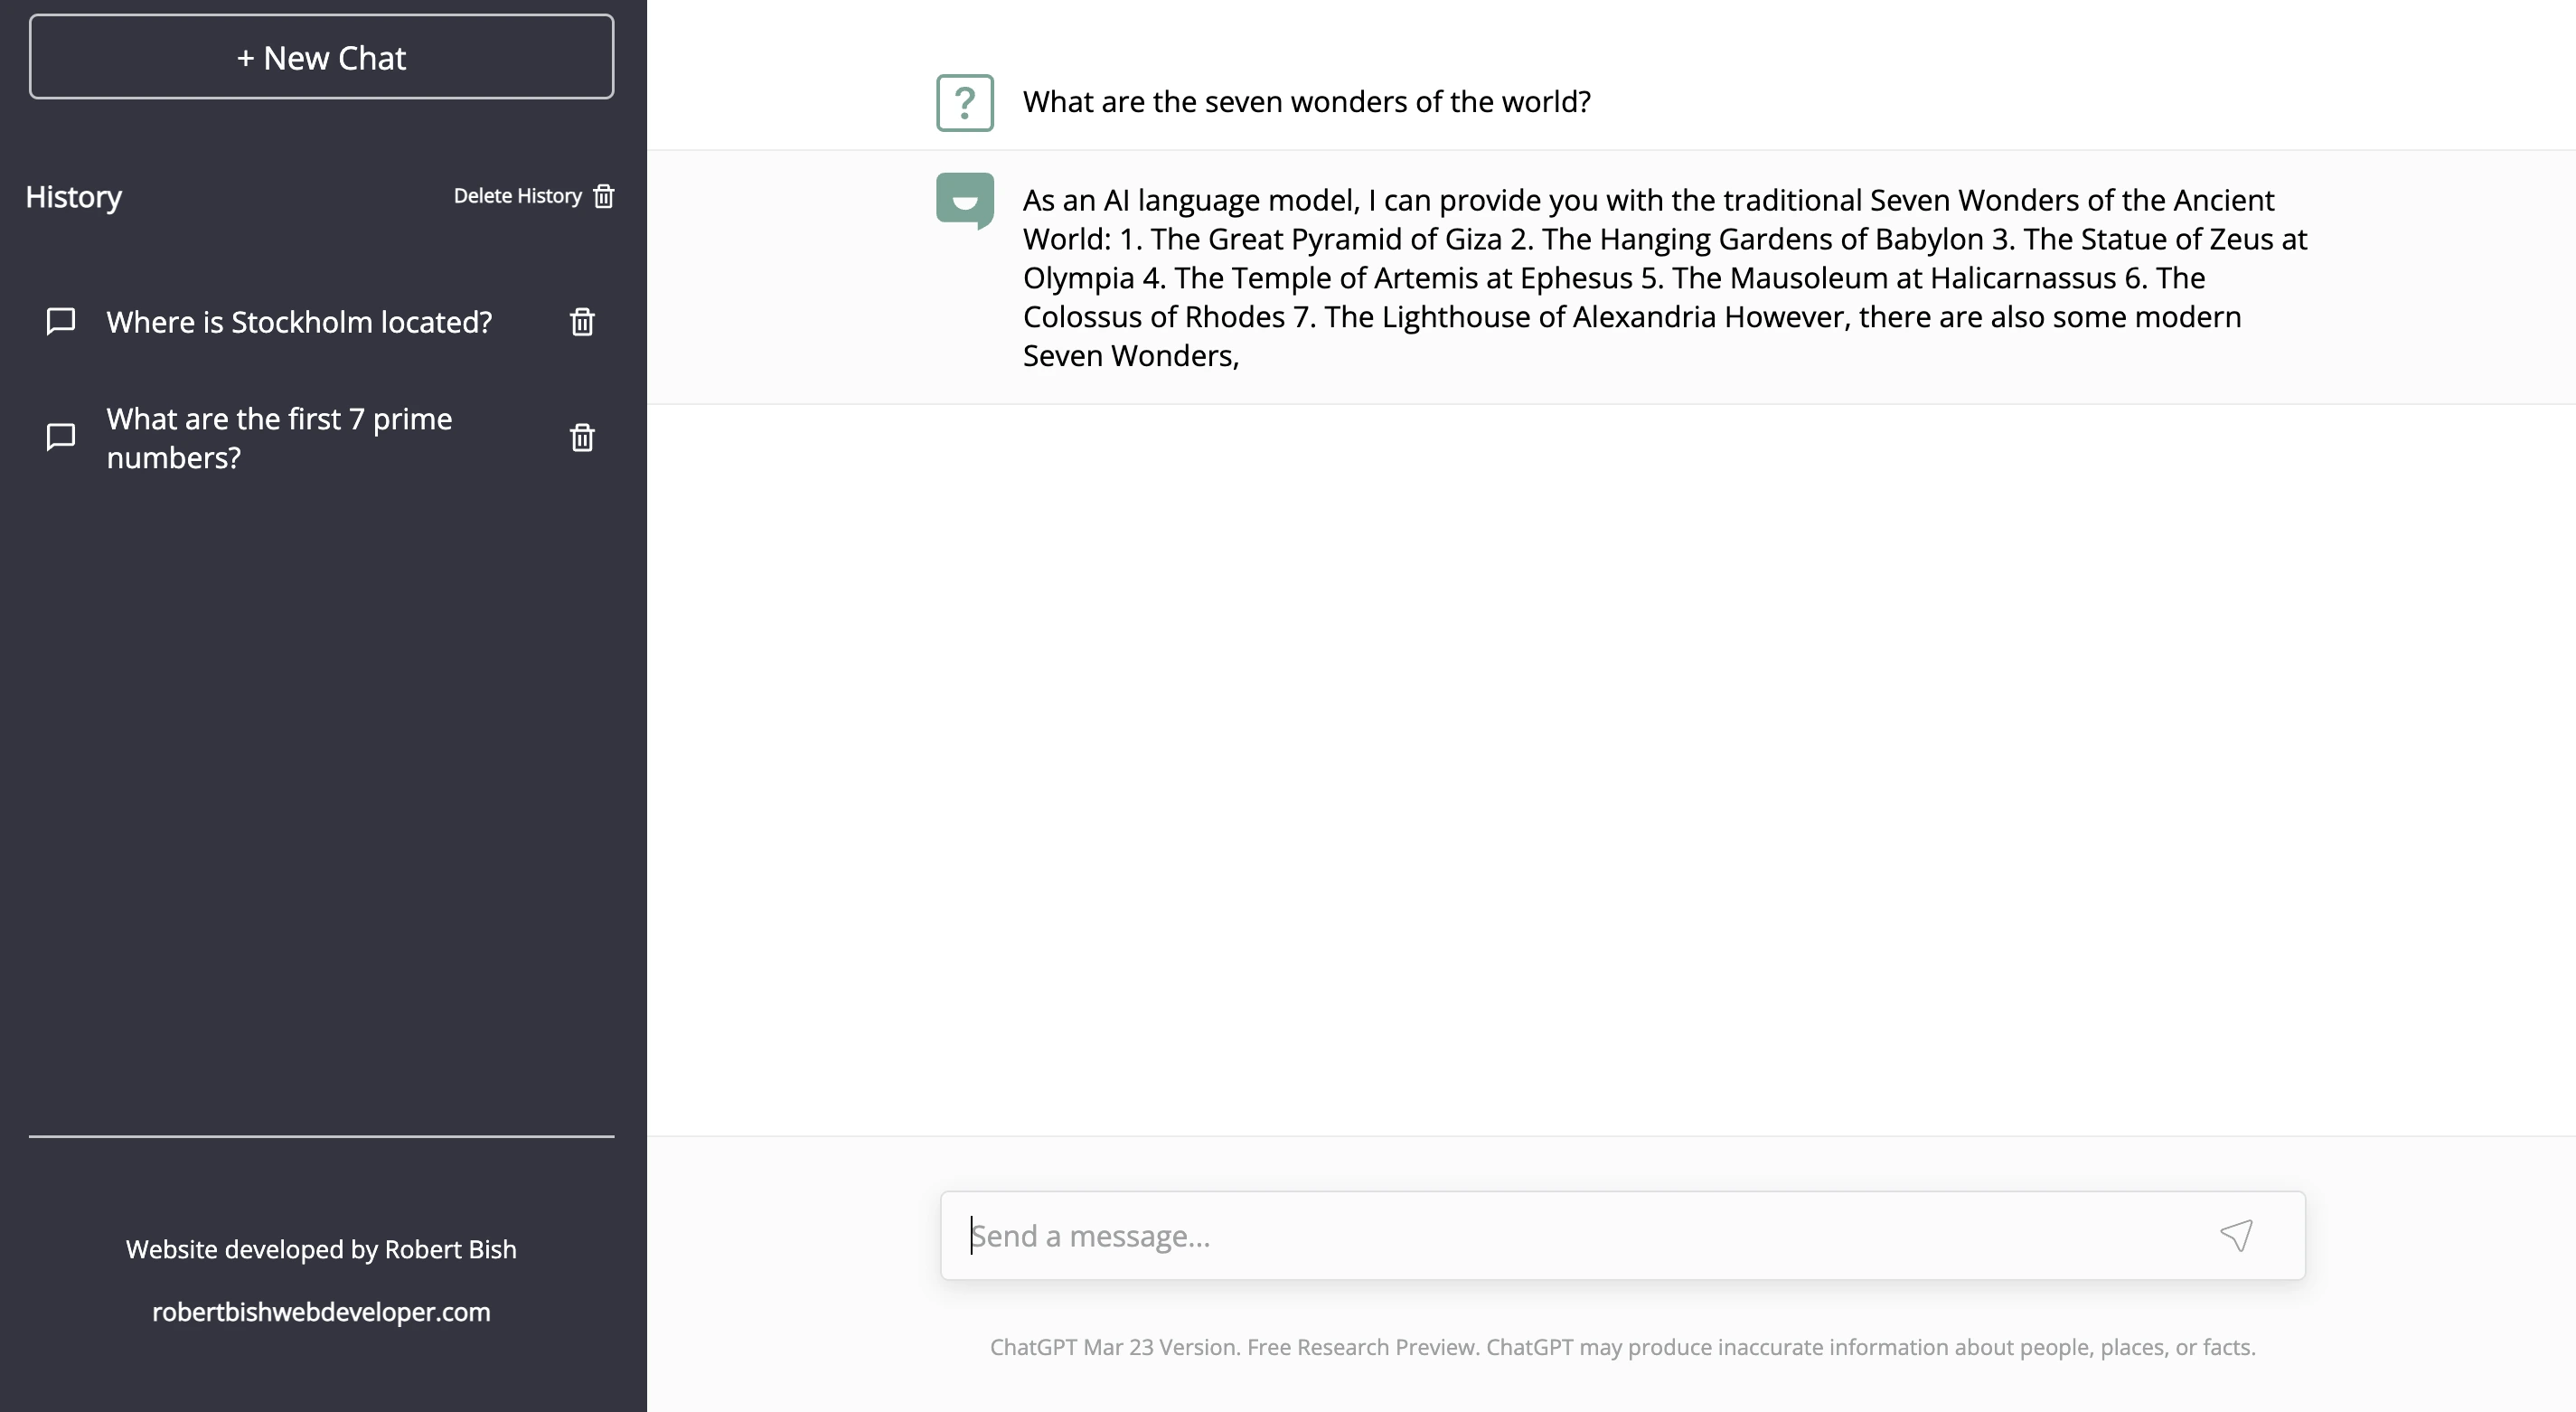The width and height of the screenshot is (2576, 1412).
Task: Click the speech bubble icon beside the prime numbers chat
Action: [61, 437]
